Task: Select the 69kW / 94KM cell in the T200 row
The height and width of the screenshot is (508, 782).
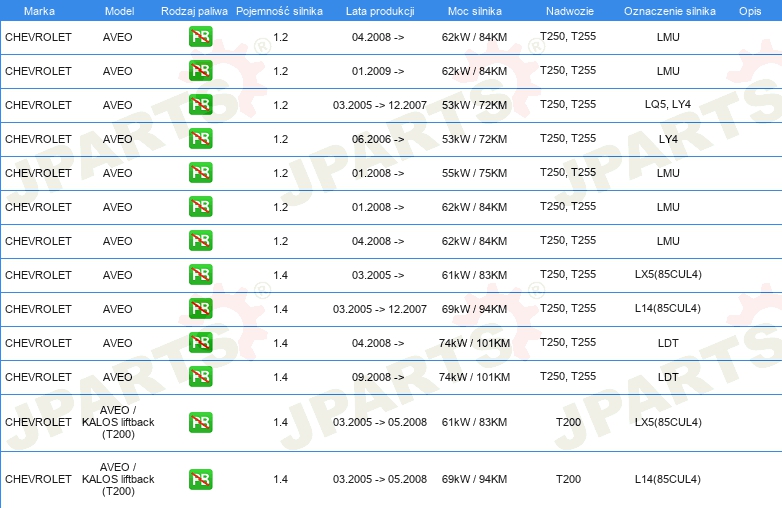Action: [x=474, y=479]
